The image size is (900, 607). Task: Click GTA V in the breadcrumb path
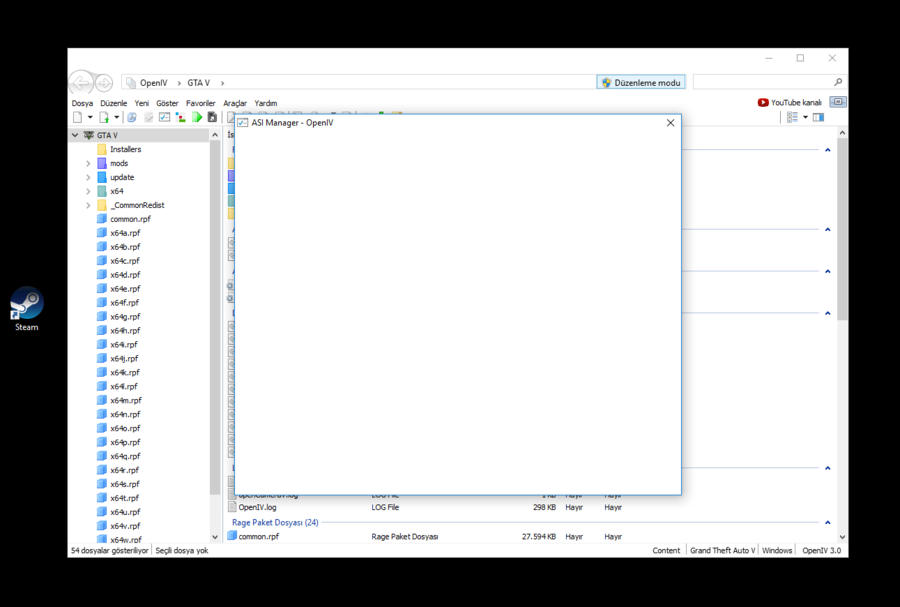(x=199, y=83)
